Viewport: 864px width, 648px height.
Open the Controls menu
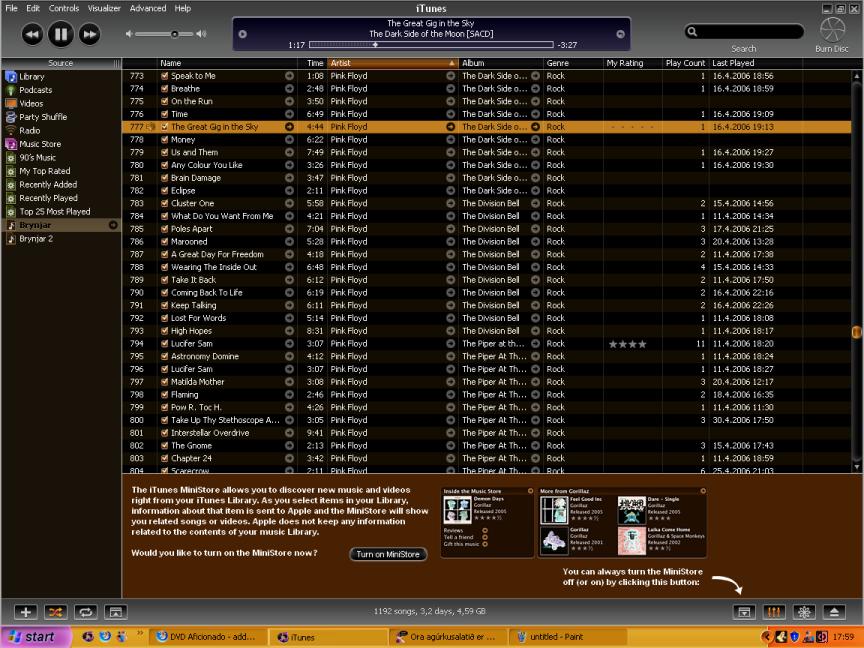(x=64, y=8)
